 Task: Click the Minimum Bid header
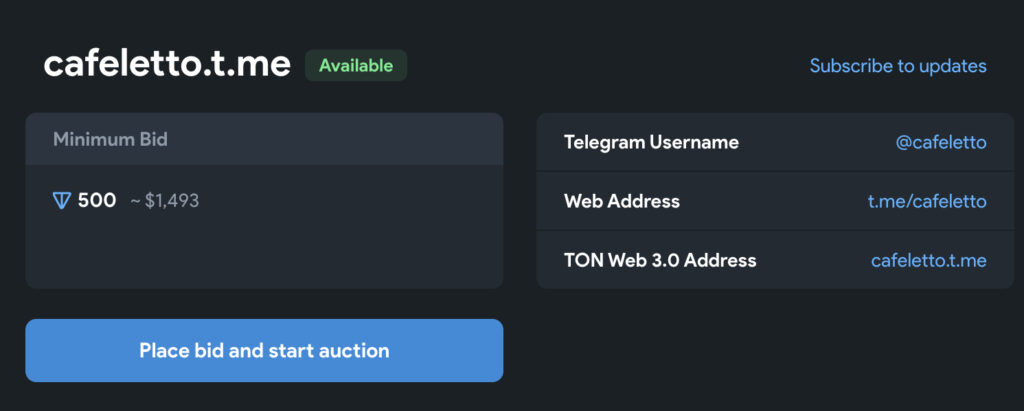click(x=110, y=139)
